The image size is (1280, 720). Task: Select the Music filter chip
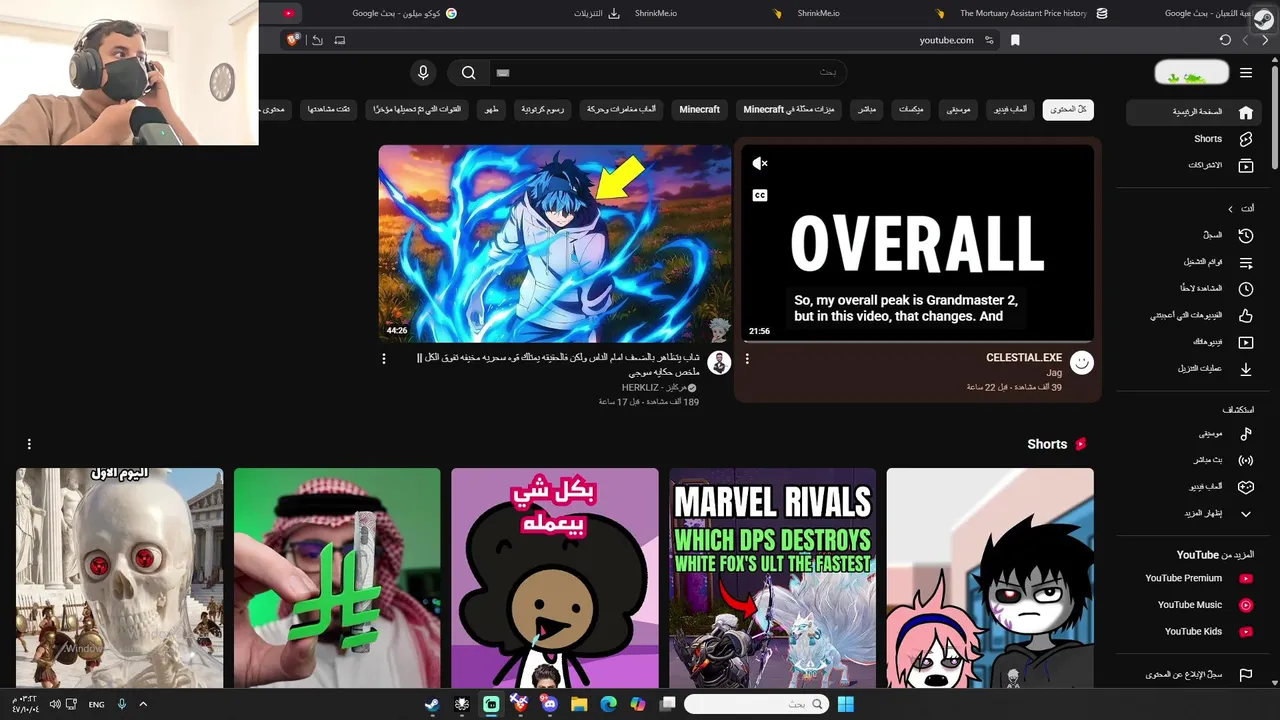960,109
